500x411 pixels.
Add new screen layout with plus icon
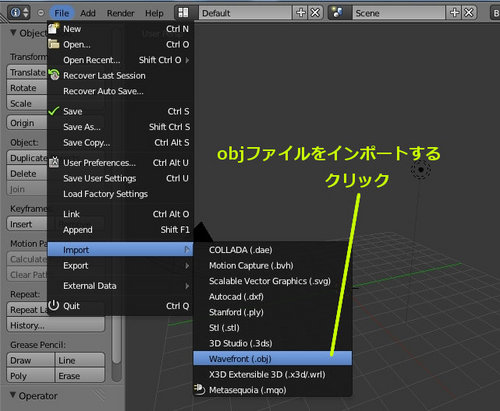(301, 13)
